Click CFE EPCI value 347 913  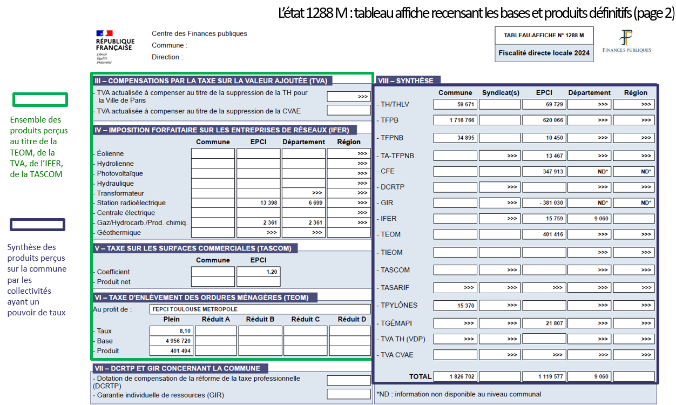click(x=544, y=171)
